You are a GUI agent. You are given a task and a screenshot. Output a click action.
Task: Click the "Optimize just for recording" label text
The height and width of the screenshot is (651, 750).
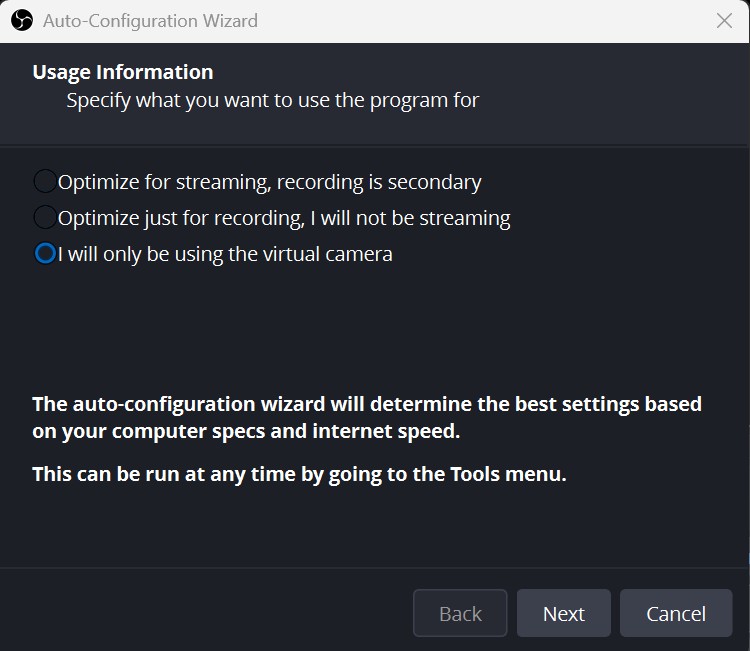pos(284,218)
